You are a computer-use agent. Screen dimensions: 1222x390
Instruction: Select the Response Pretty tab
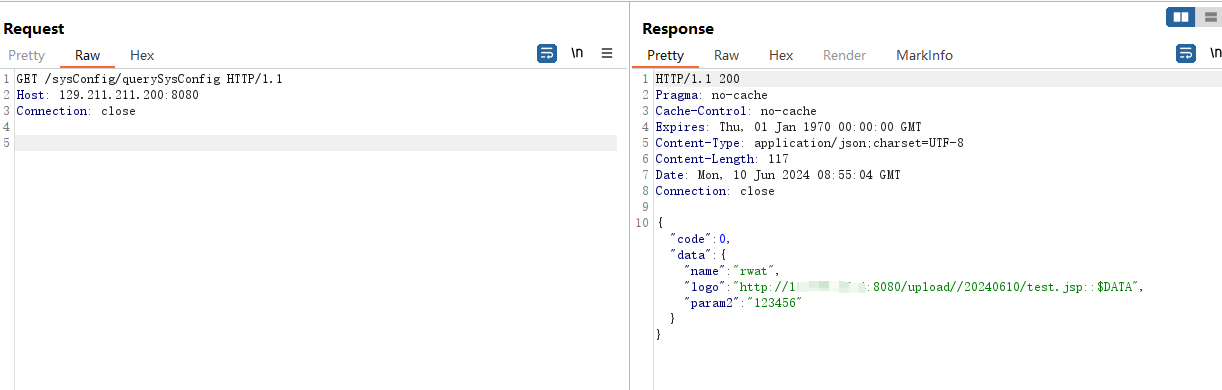(666, 56)
